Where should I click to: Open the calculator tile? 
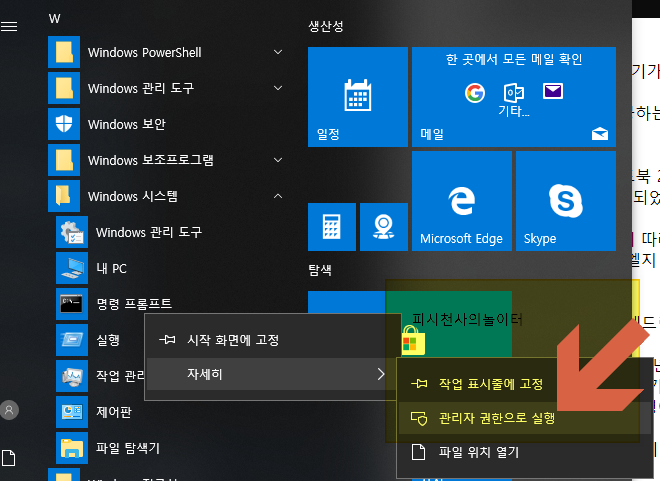tap(332, 227)
